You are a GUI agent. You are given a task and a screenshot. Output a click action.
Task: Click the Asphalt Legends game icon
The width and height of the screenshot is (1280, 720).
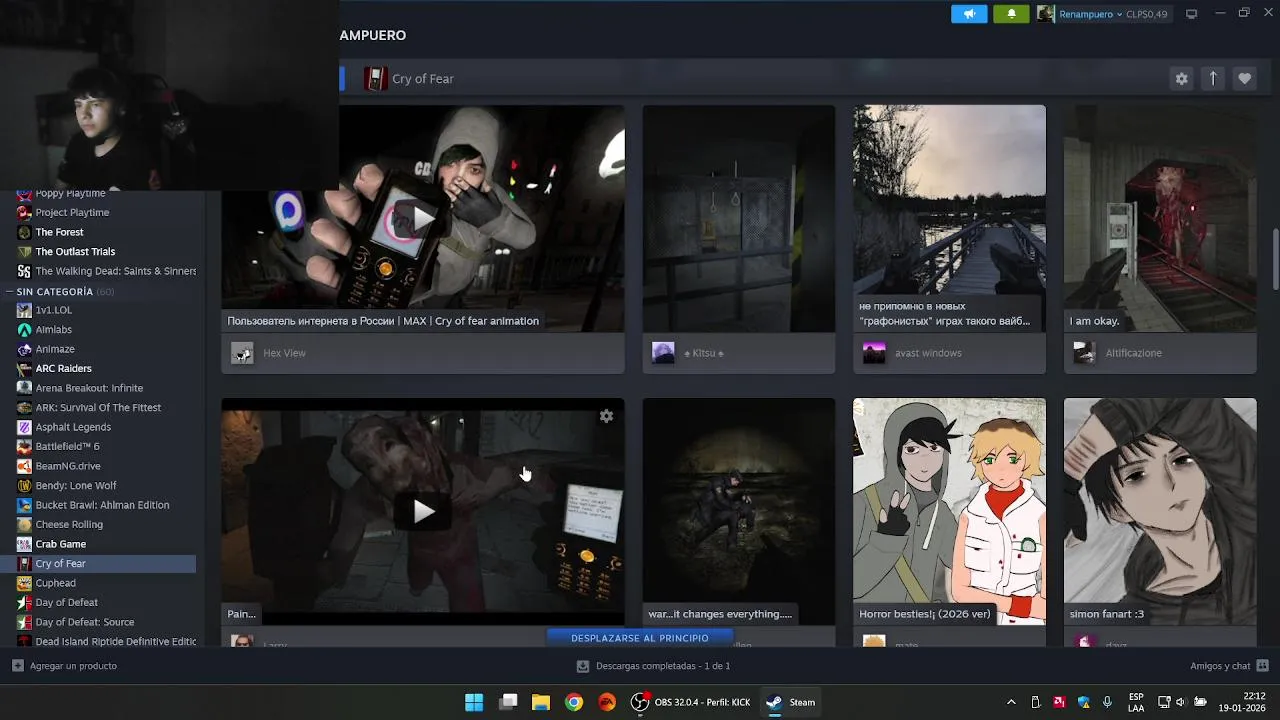pos(24,427)
